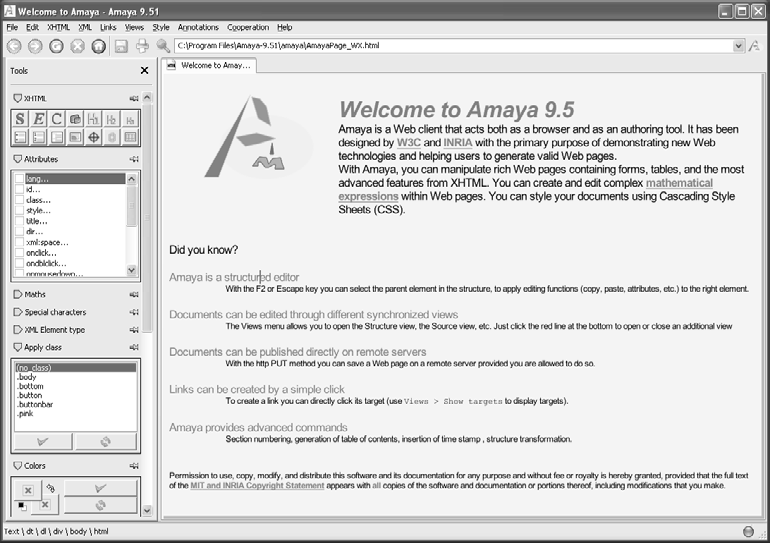Insert a definition list
Image resolution: width=770 pixels, height=543 pixels.
[x=57, y=137]
